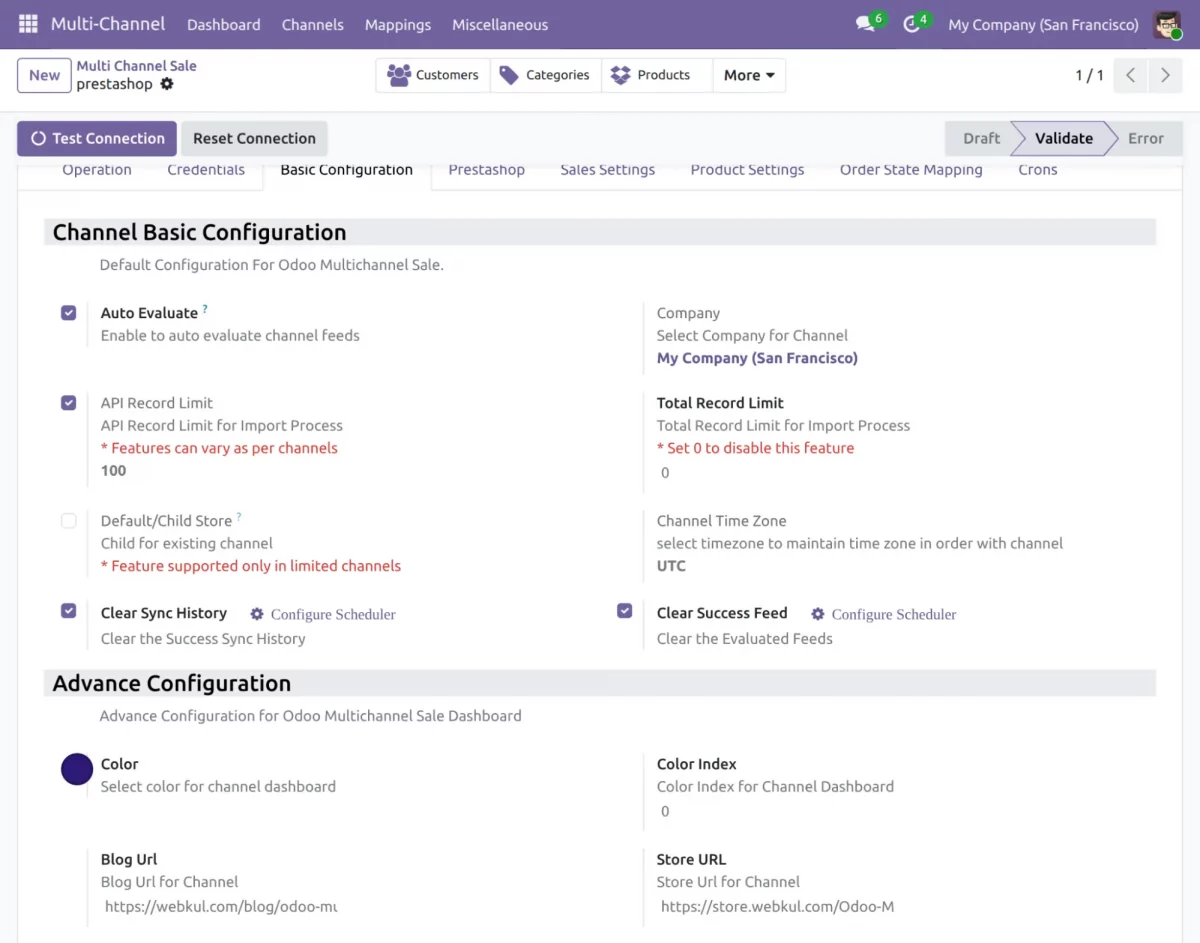
Task: Expand the More dropdown button
Action: 749,75
